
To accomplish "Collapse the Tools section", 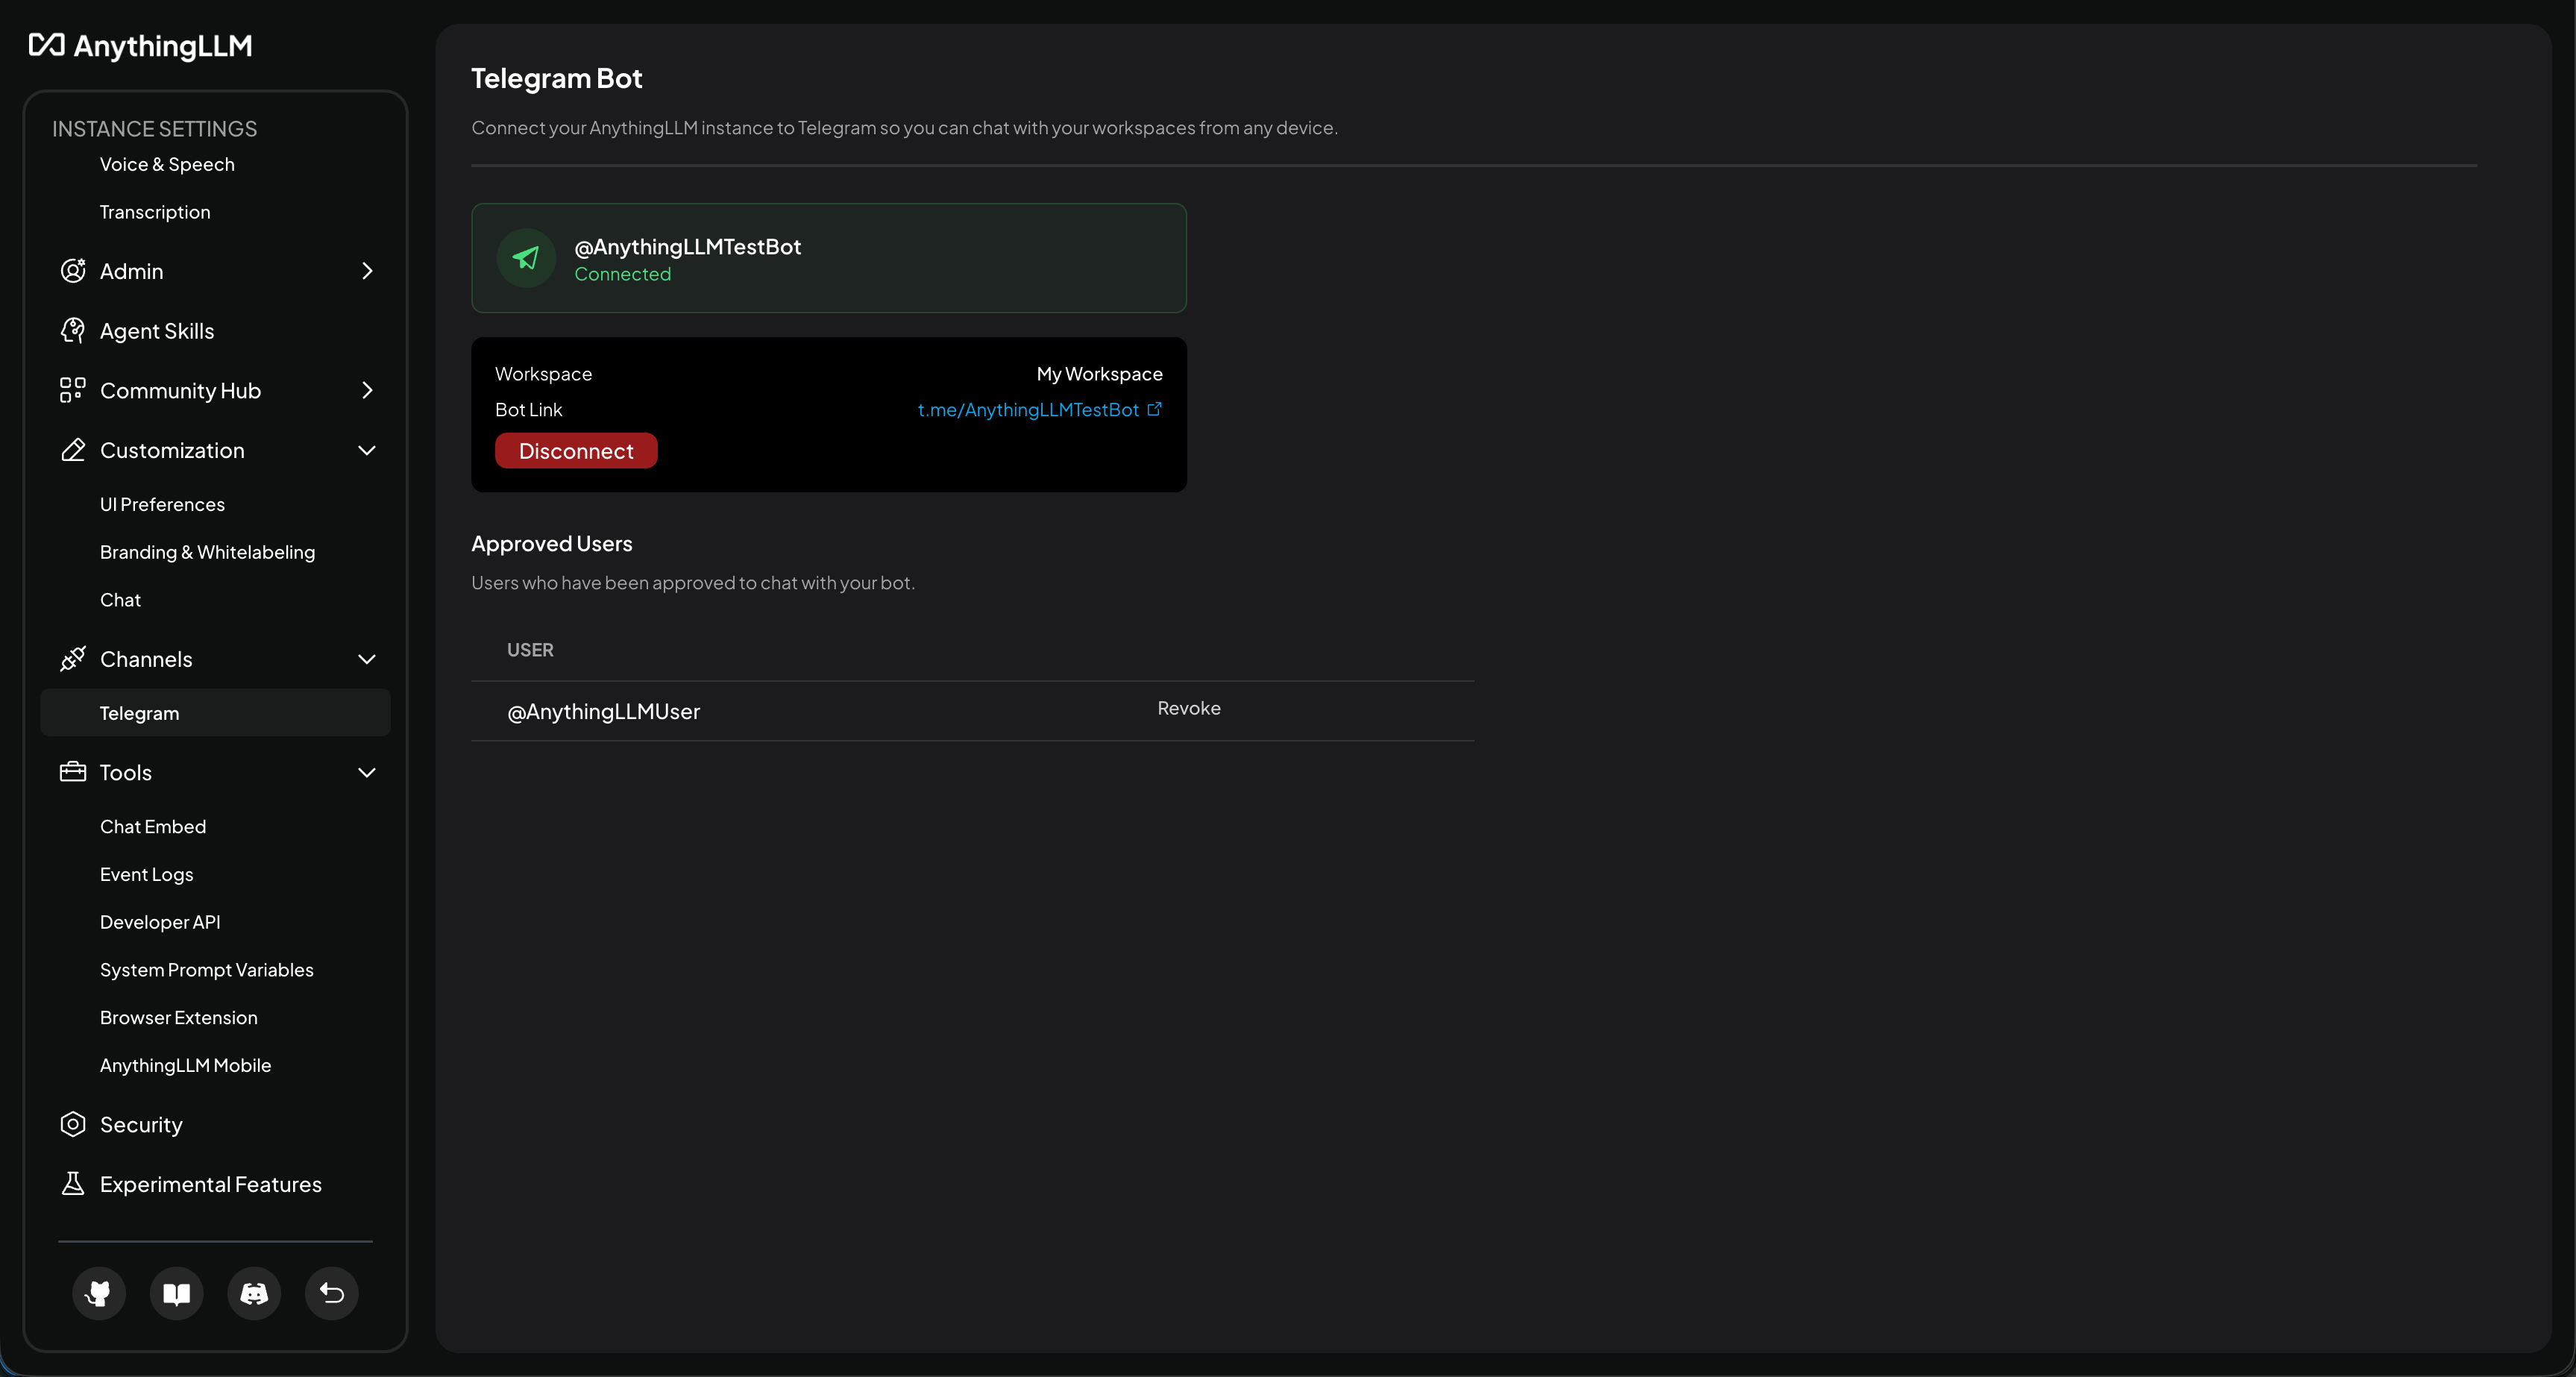I will pyautogui.click(x=367, y=772).
